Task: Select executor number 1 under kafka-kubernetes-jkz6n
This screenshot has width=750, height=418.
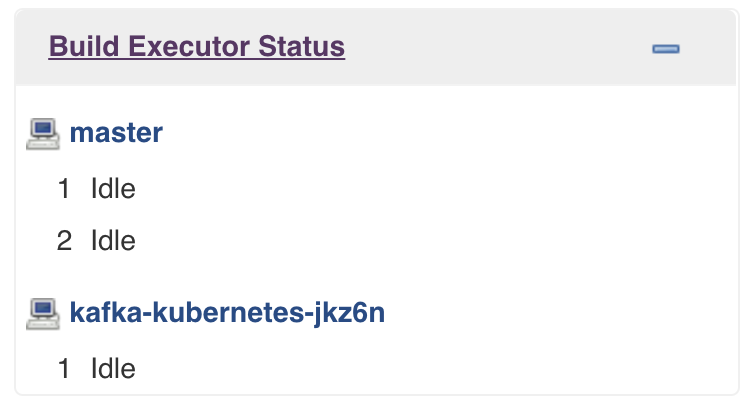Action: 64,369
